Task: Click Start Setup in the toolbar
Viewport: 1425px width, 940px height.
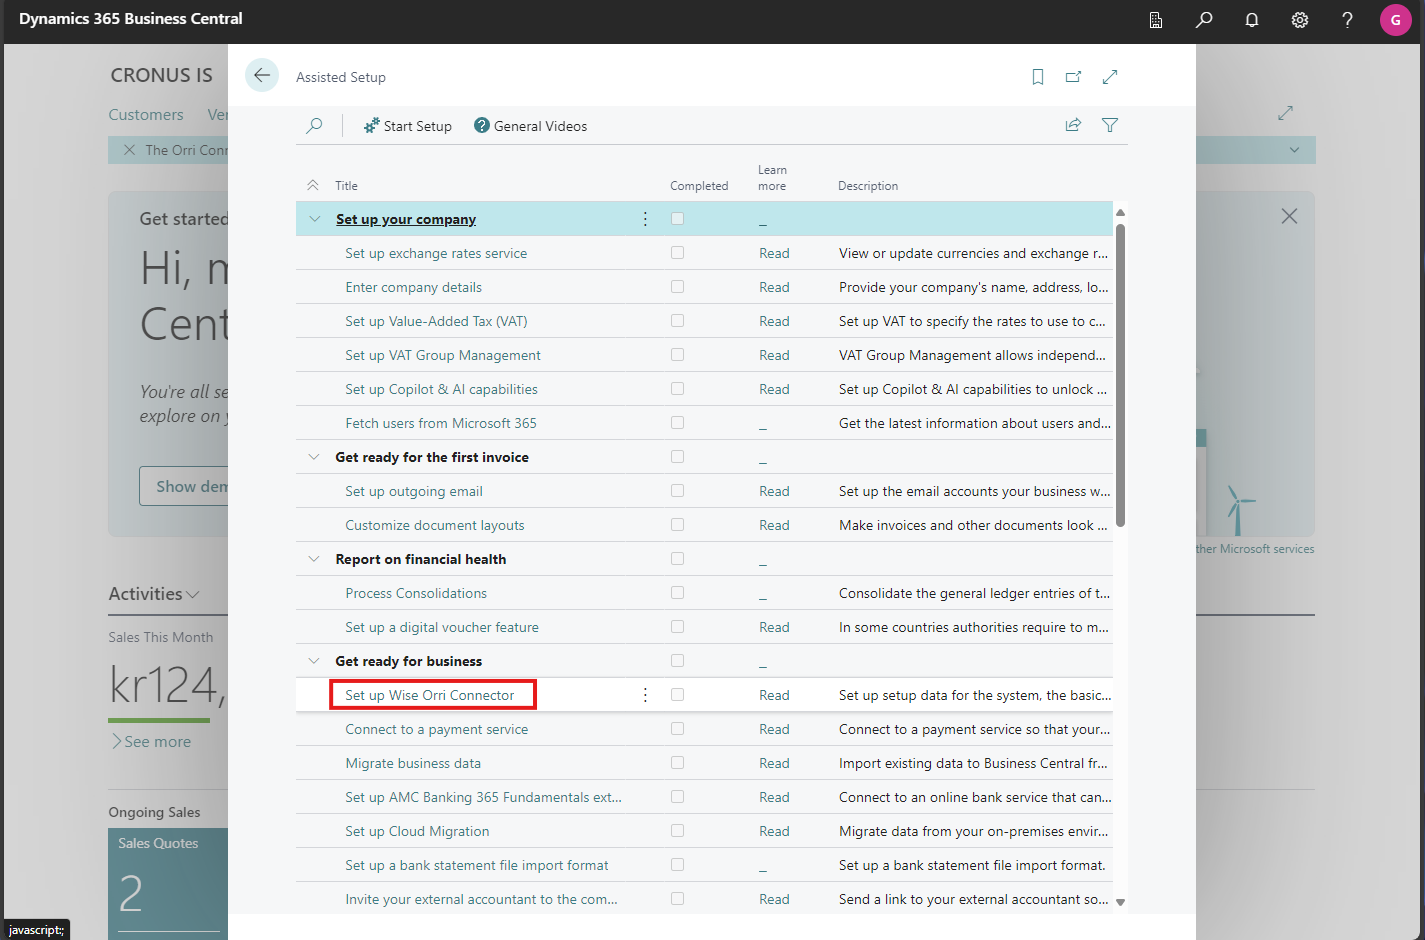Action: point(408,126)
